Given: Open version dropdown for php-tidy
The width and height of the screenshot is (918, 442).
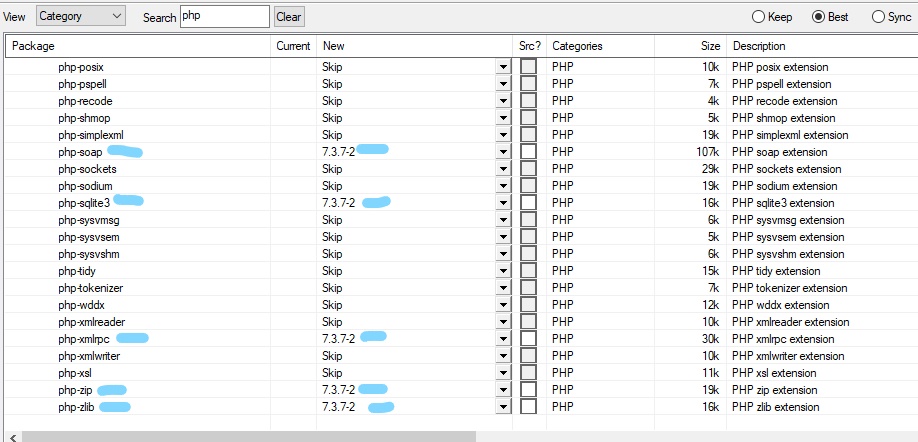Looking at the screenshot, I should click(x=503, y=270).
